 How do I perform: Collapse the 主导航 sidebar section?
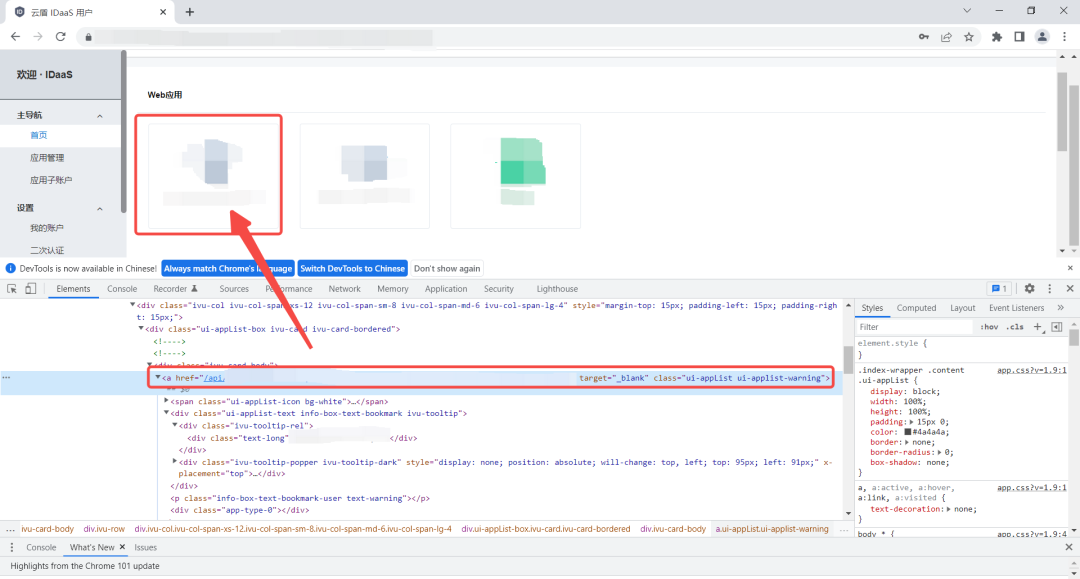pos(100,116)
